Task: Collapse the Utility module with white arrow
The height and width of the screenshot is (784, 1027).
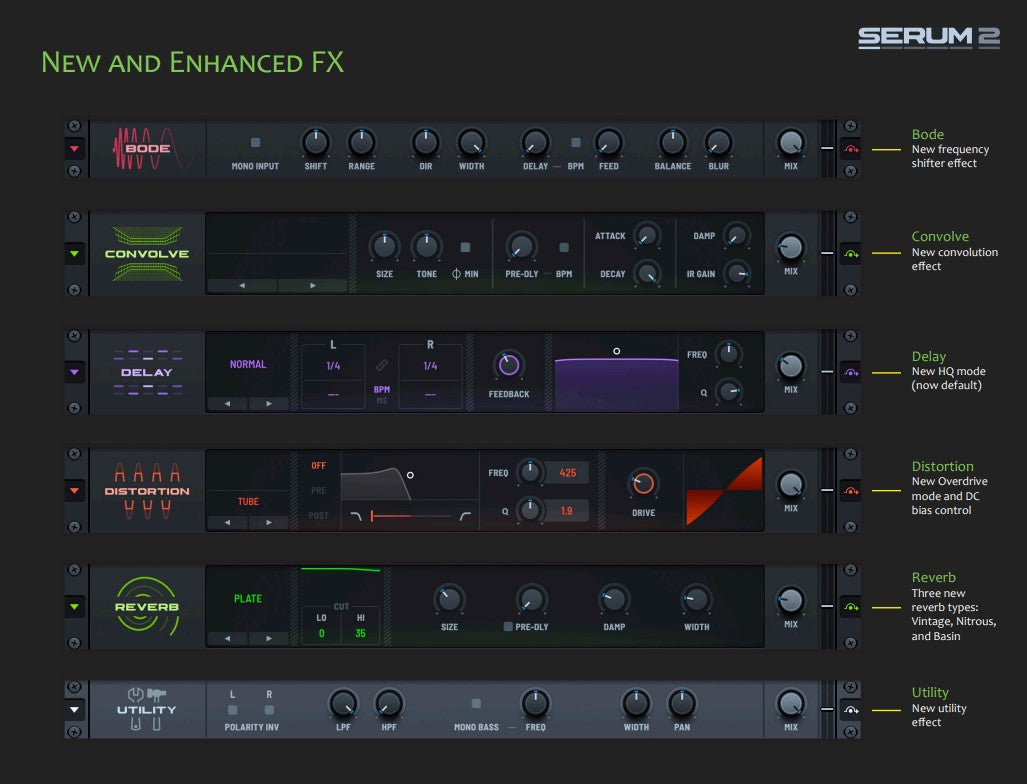Action: [75, 709]
